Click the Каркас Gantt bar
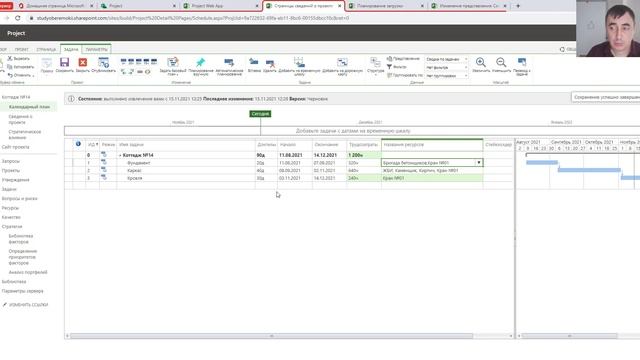The height and width of the screenshot is (360, 640). (x=589, y=170)
